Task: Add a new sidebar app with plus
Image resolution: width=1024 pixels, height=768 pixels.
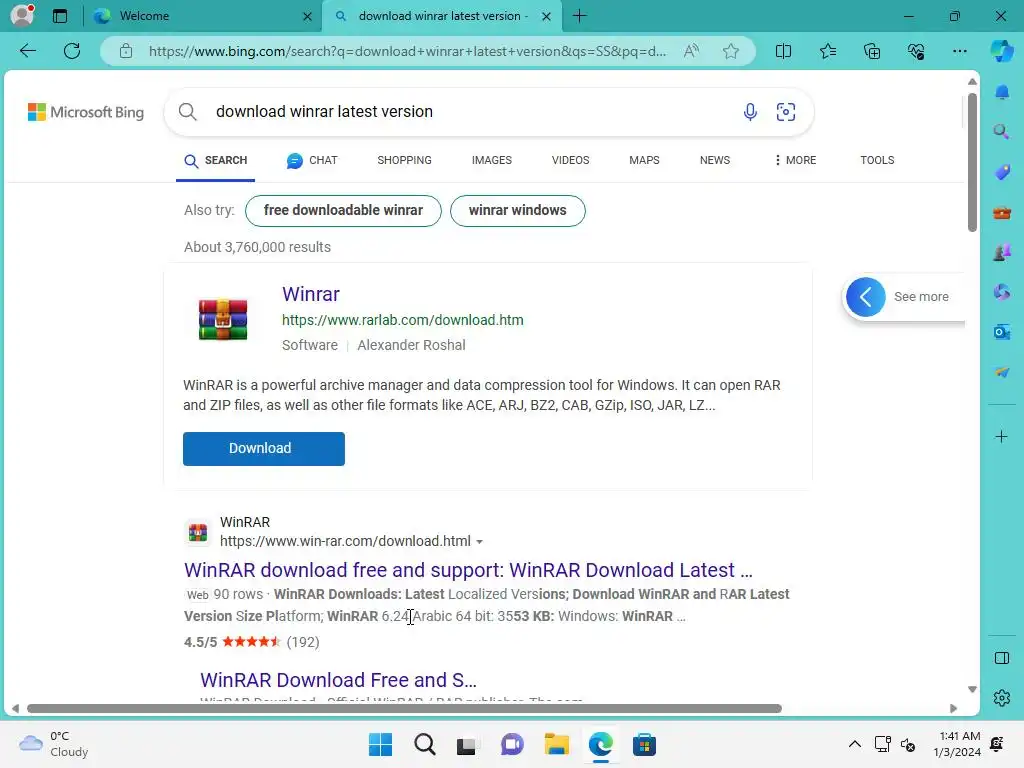Action: (1002, 436)
